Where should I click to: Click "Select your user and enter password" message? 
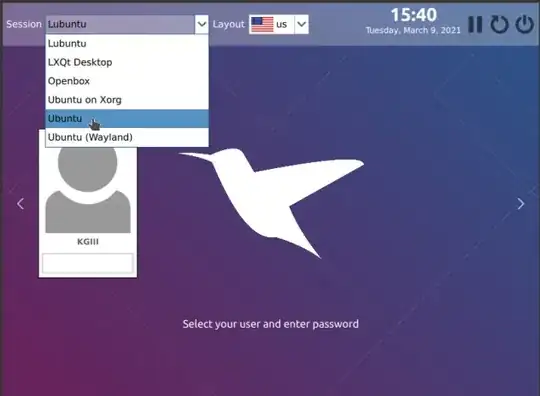click(270, 324)
